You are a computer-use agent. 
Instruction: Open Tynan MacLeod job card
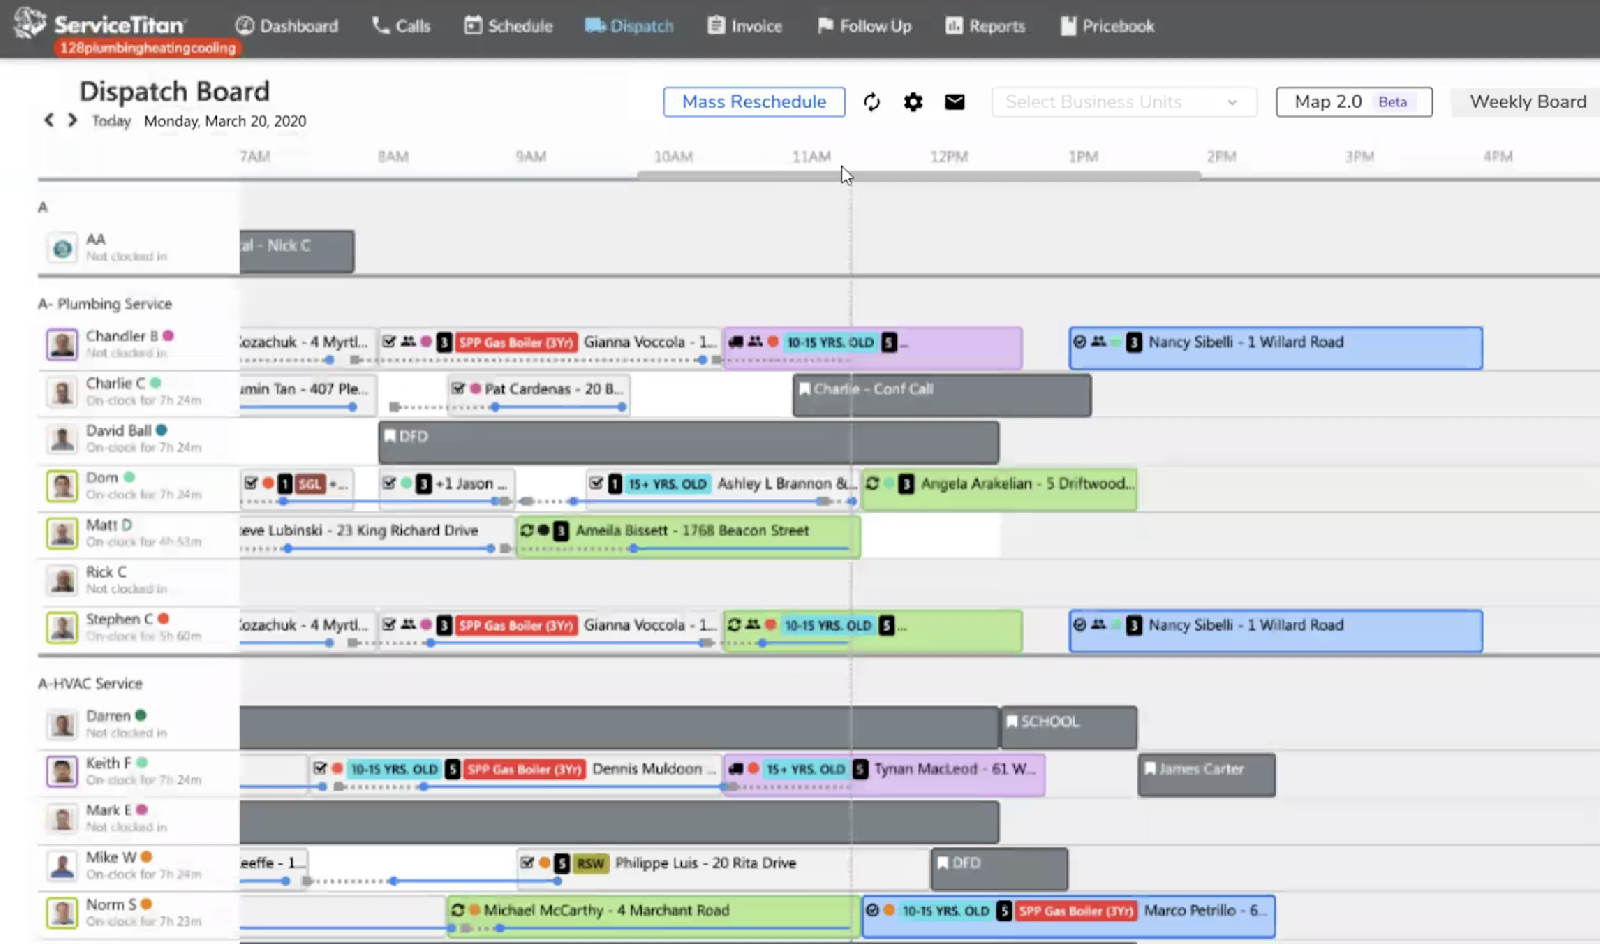click(884, 774)
